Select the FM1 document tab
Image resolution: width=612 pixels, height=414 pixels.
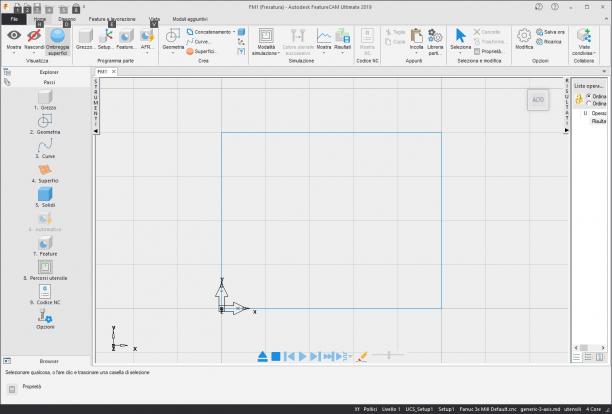102,72
